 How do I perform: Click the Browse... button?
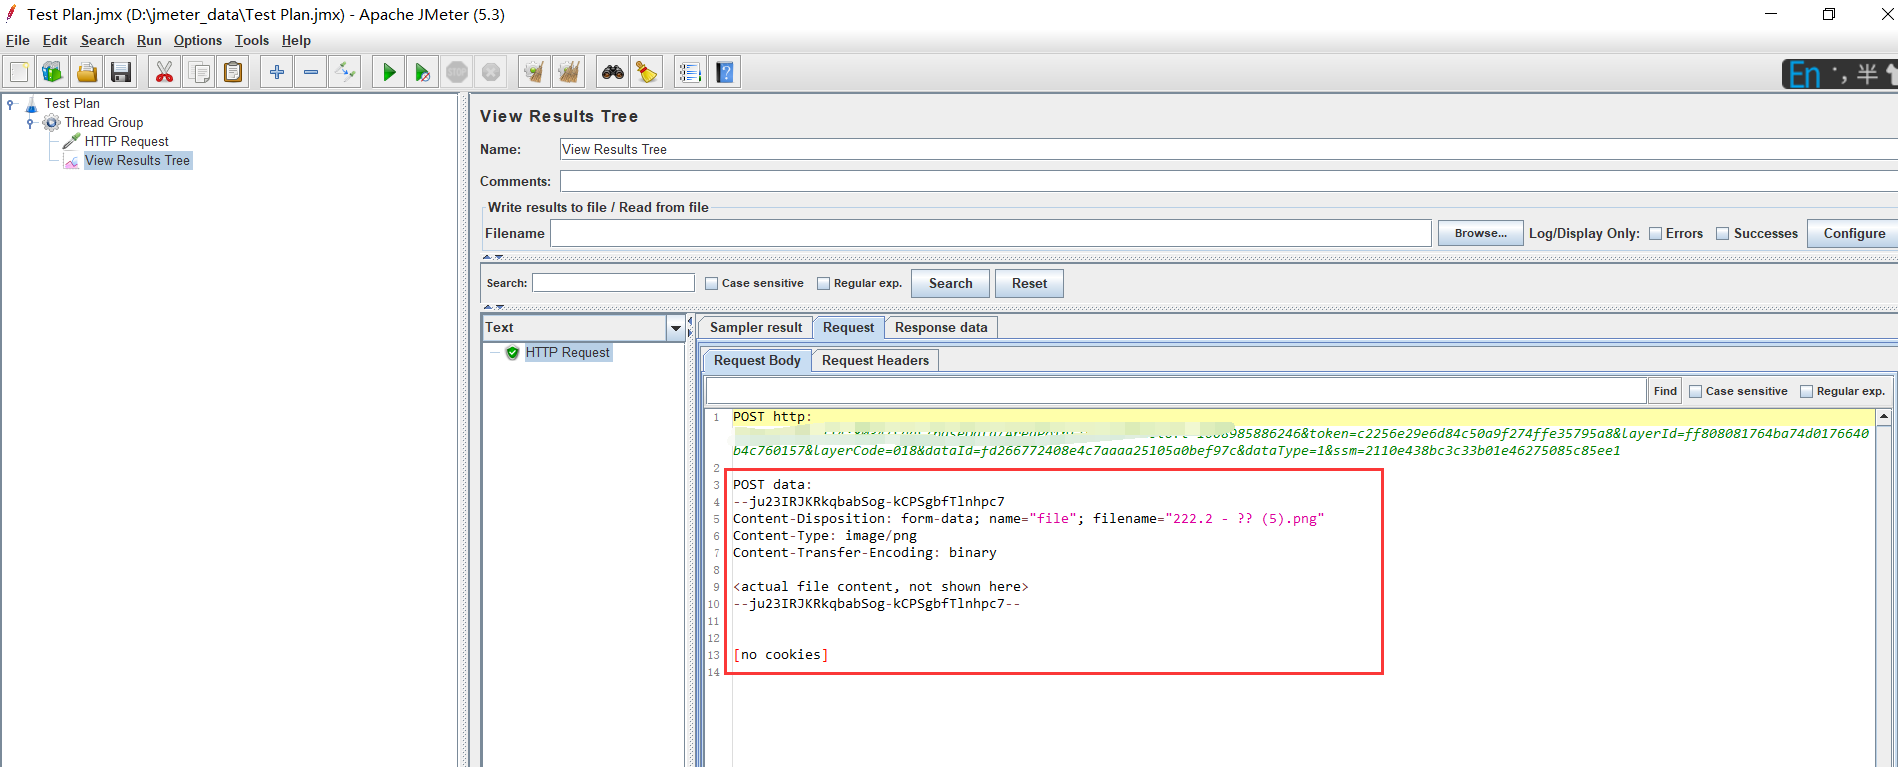[1480, 233]
